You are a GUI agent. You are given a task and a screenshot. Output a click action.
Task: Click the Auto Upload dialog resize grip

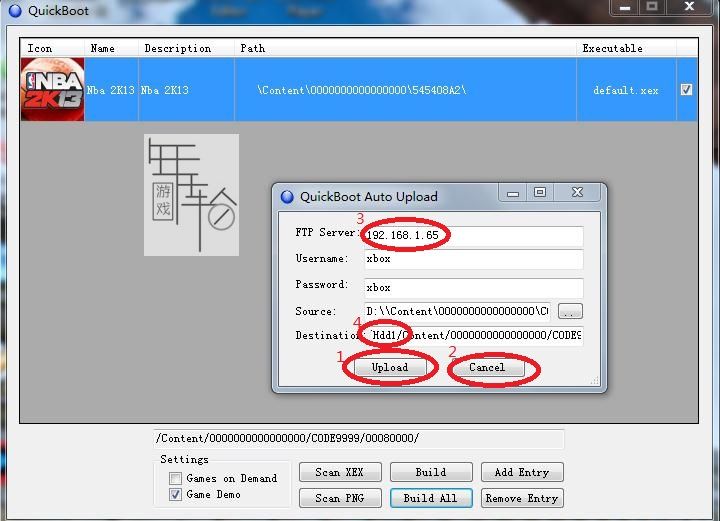coord(594,381)
